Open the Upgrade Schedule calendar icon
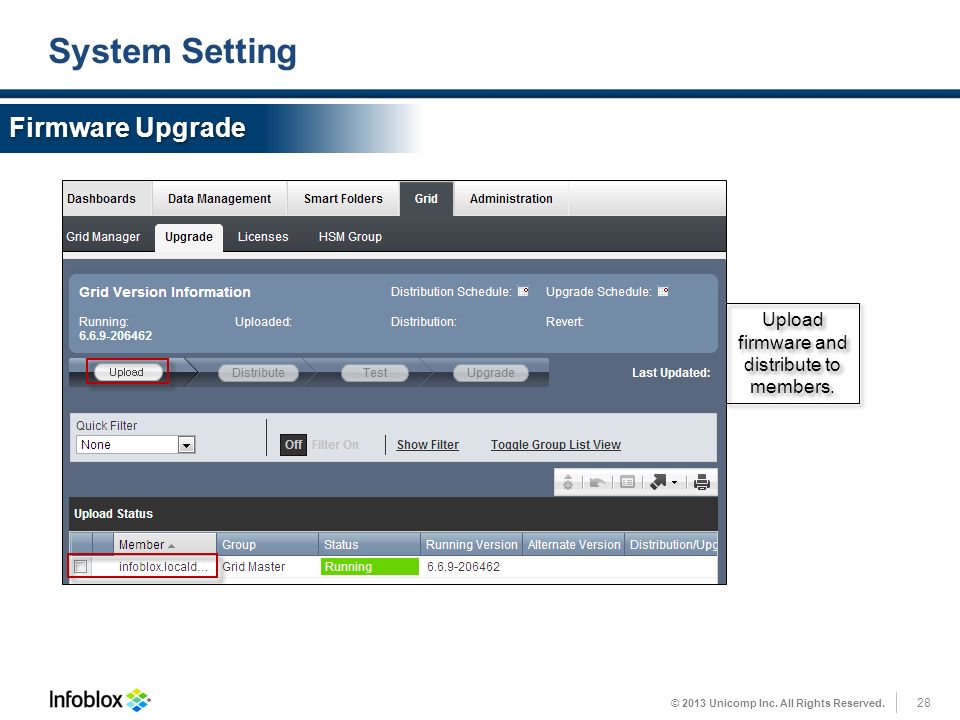This screenshot has height=720, width=960. coord(663,291)
